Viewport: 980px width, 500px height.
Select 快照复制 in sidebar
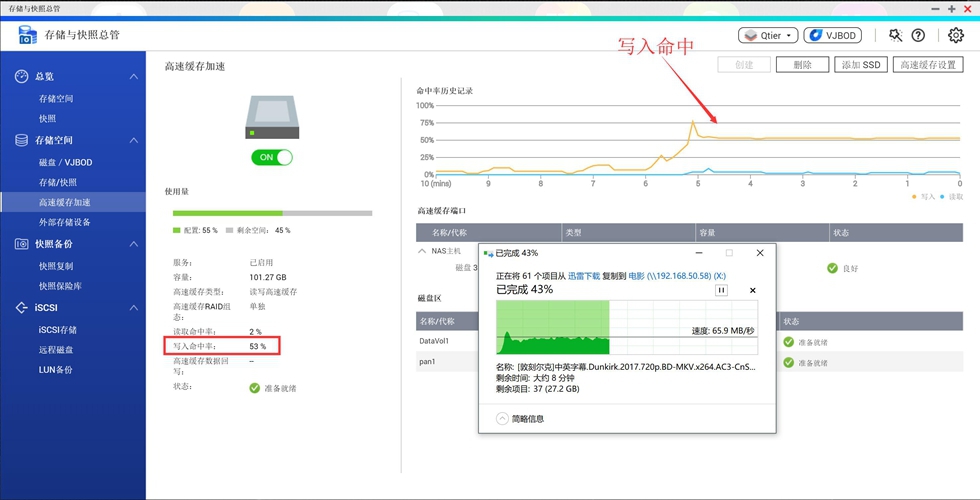coord(56,266)
